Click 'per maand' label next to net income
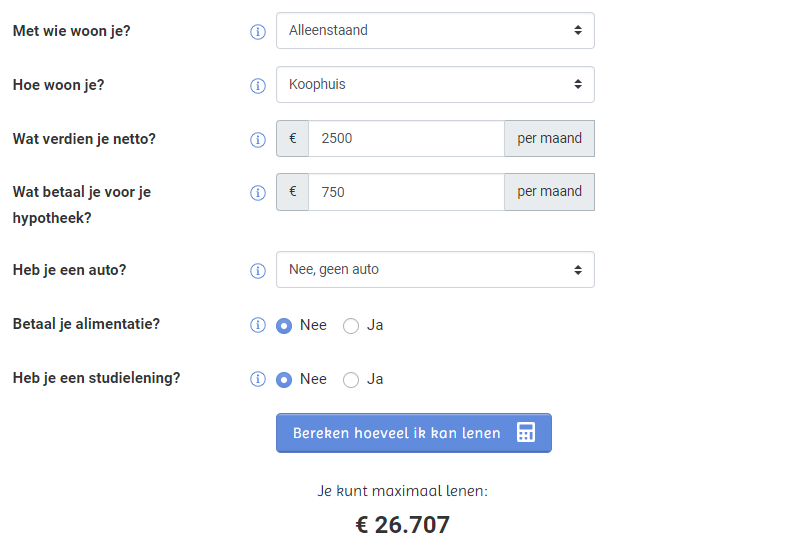 click(x=549, y=138)
